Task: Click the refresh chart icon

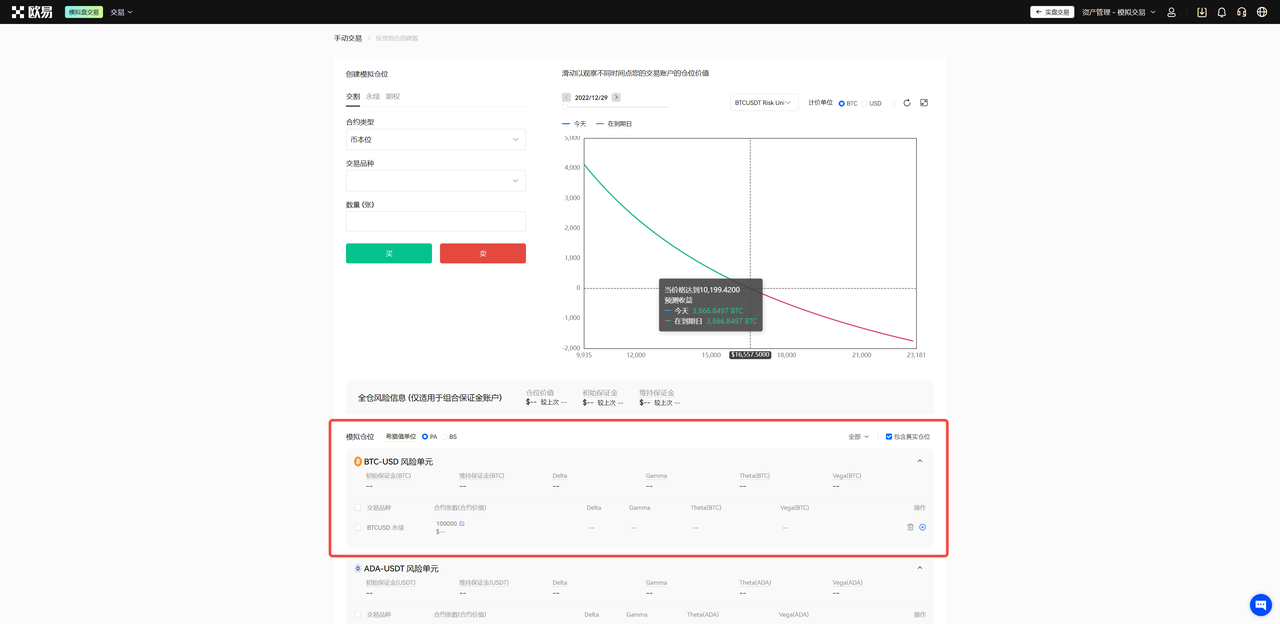Action: tap(907, 103)
